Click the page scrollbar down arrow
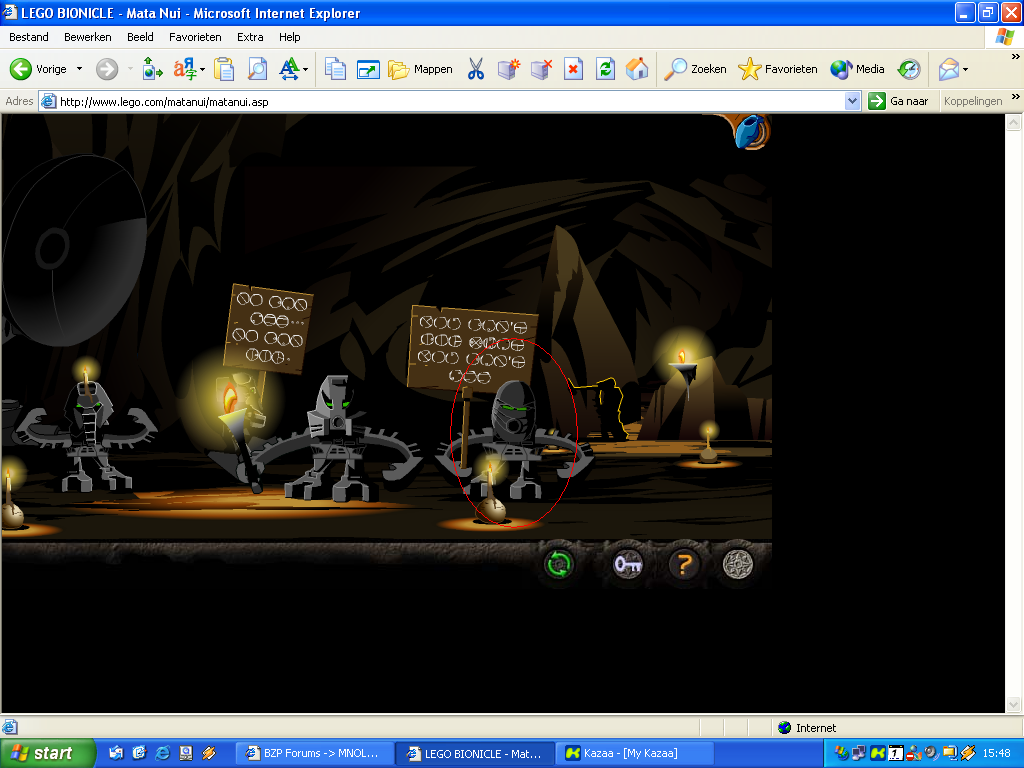The width and height of the screenshot is (1024, 768). point(1013,704)
